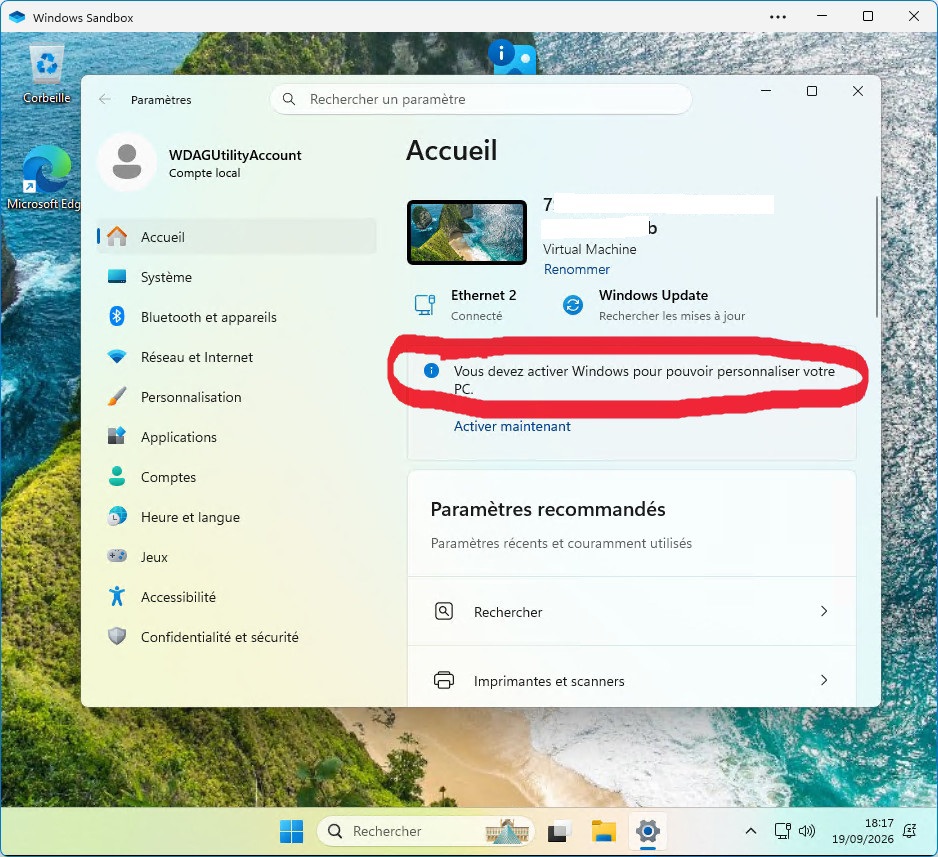Click the Virtual Machine label
This screenshot has height=857, width=938.
click(x=589, y=249)
